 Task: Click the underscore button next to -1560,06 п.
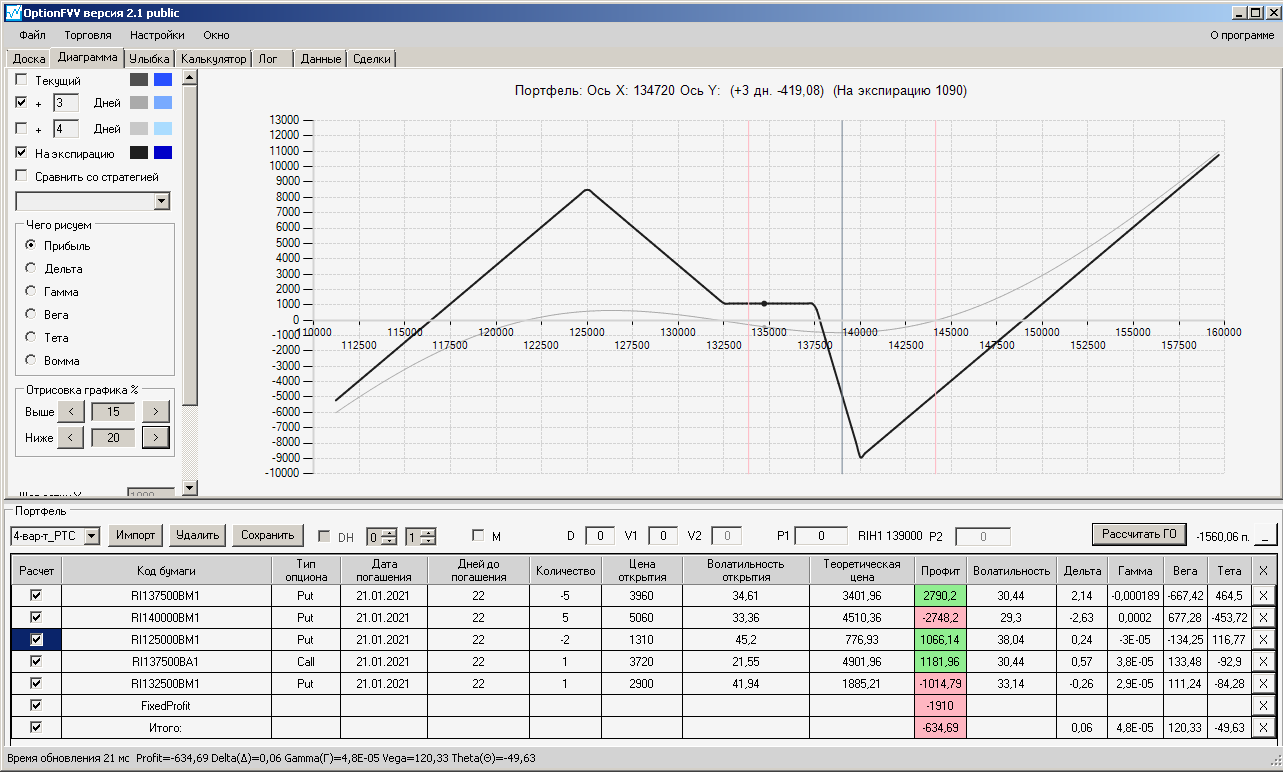[x=1265, y=536]
